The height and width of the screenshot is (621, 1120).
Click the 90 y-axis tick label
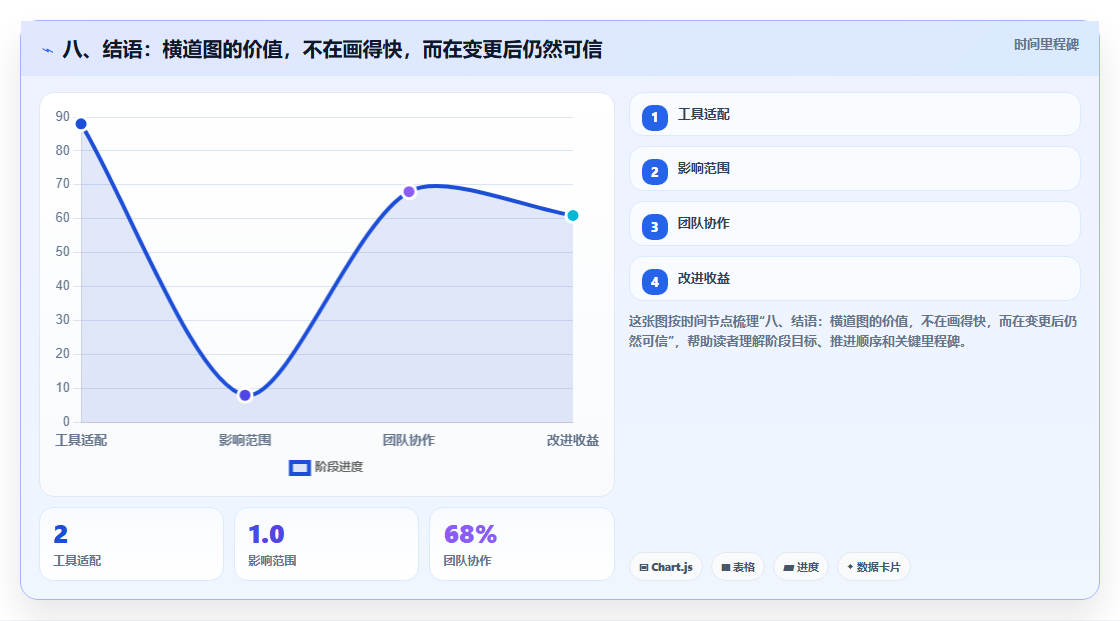tap(63, 116)
